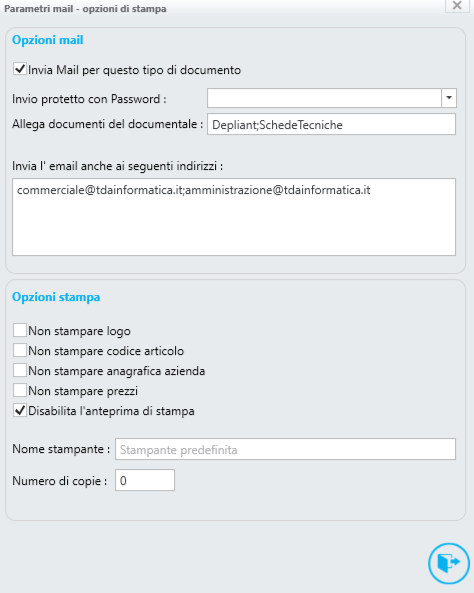
Task: Click the additional email addresses text area
Action: tap(234, 217)
